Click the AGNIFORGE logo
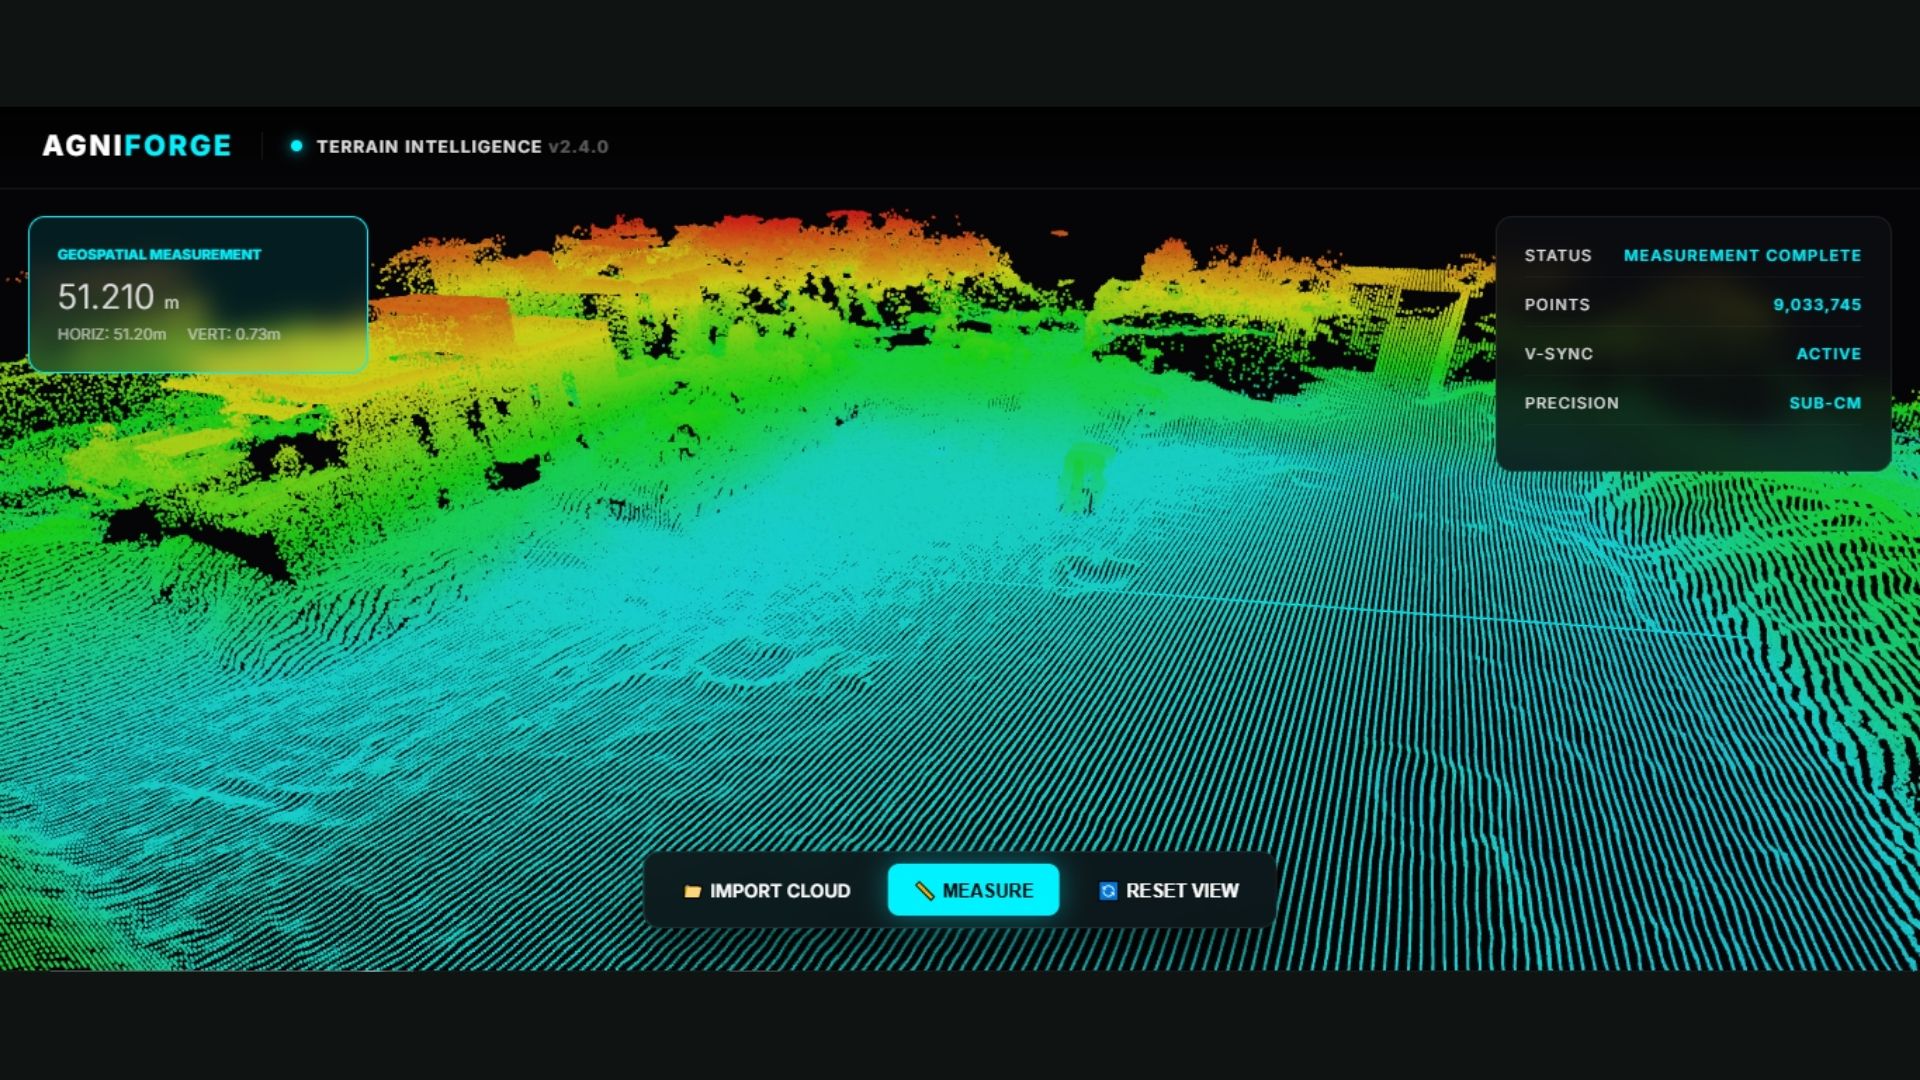The image size is (1920, 1080). 137,145
